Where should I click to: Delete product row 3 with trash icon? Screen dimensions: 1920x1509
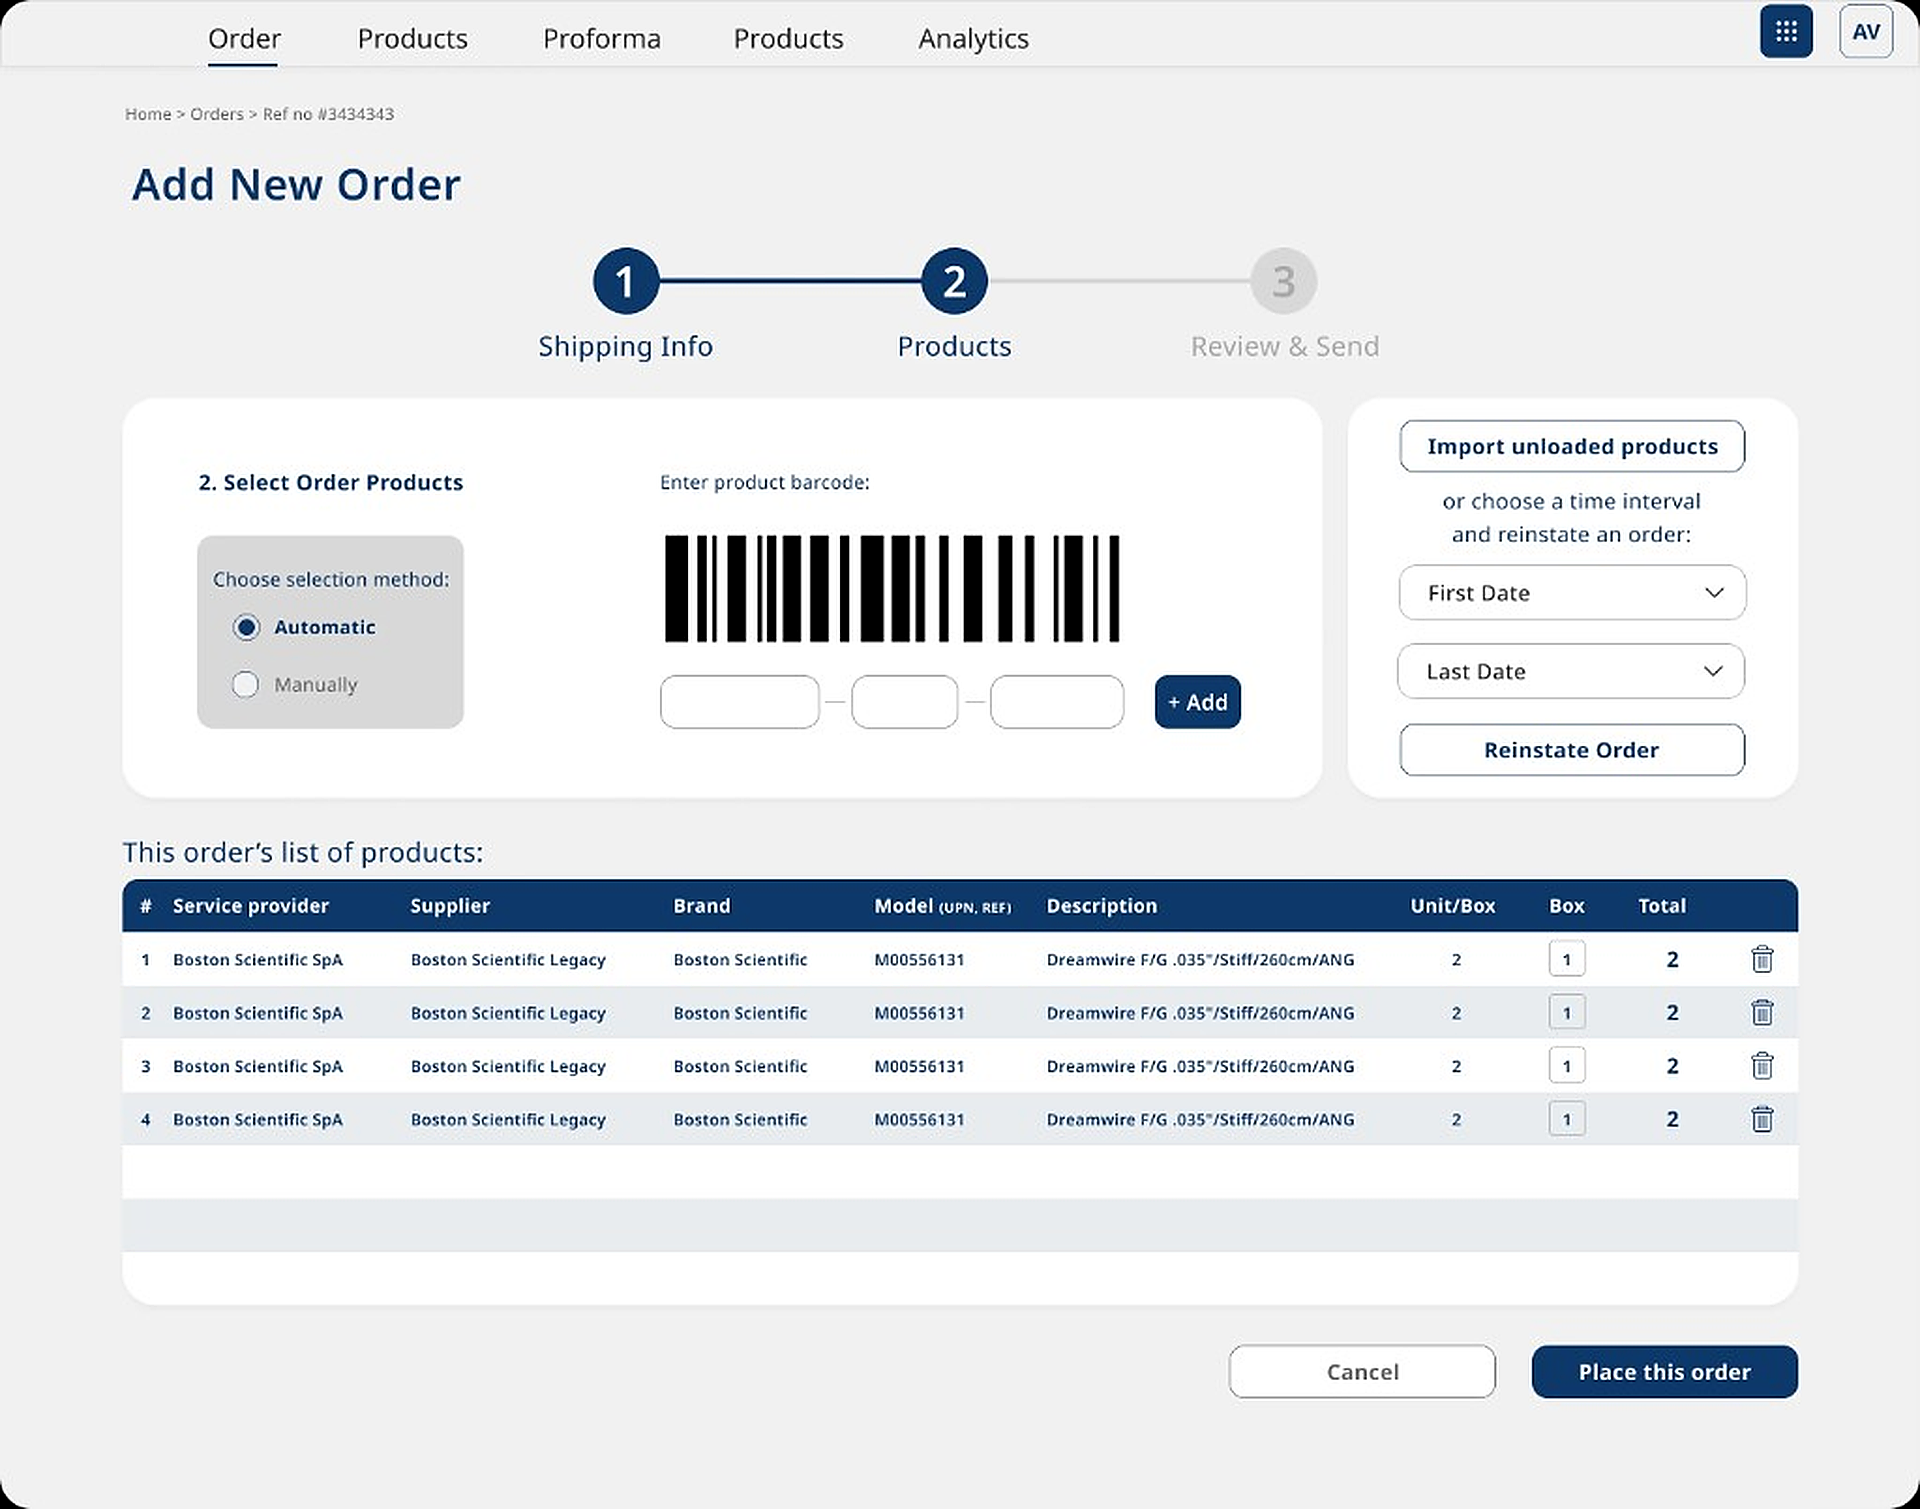tap(1762, 1066)
